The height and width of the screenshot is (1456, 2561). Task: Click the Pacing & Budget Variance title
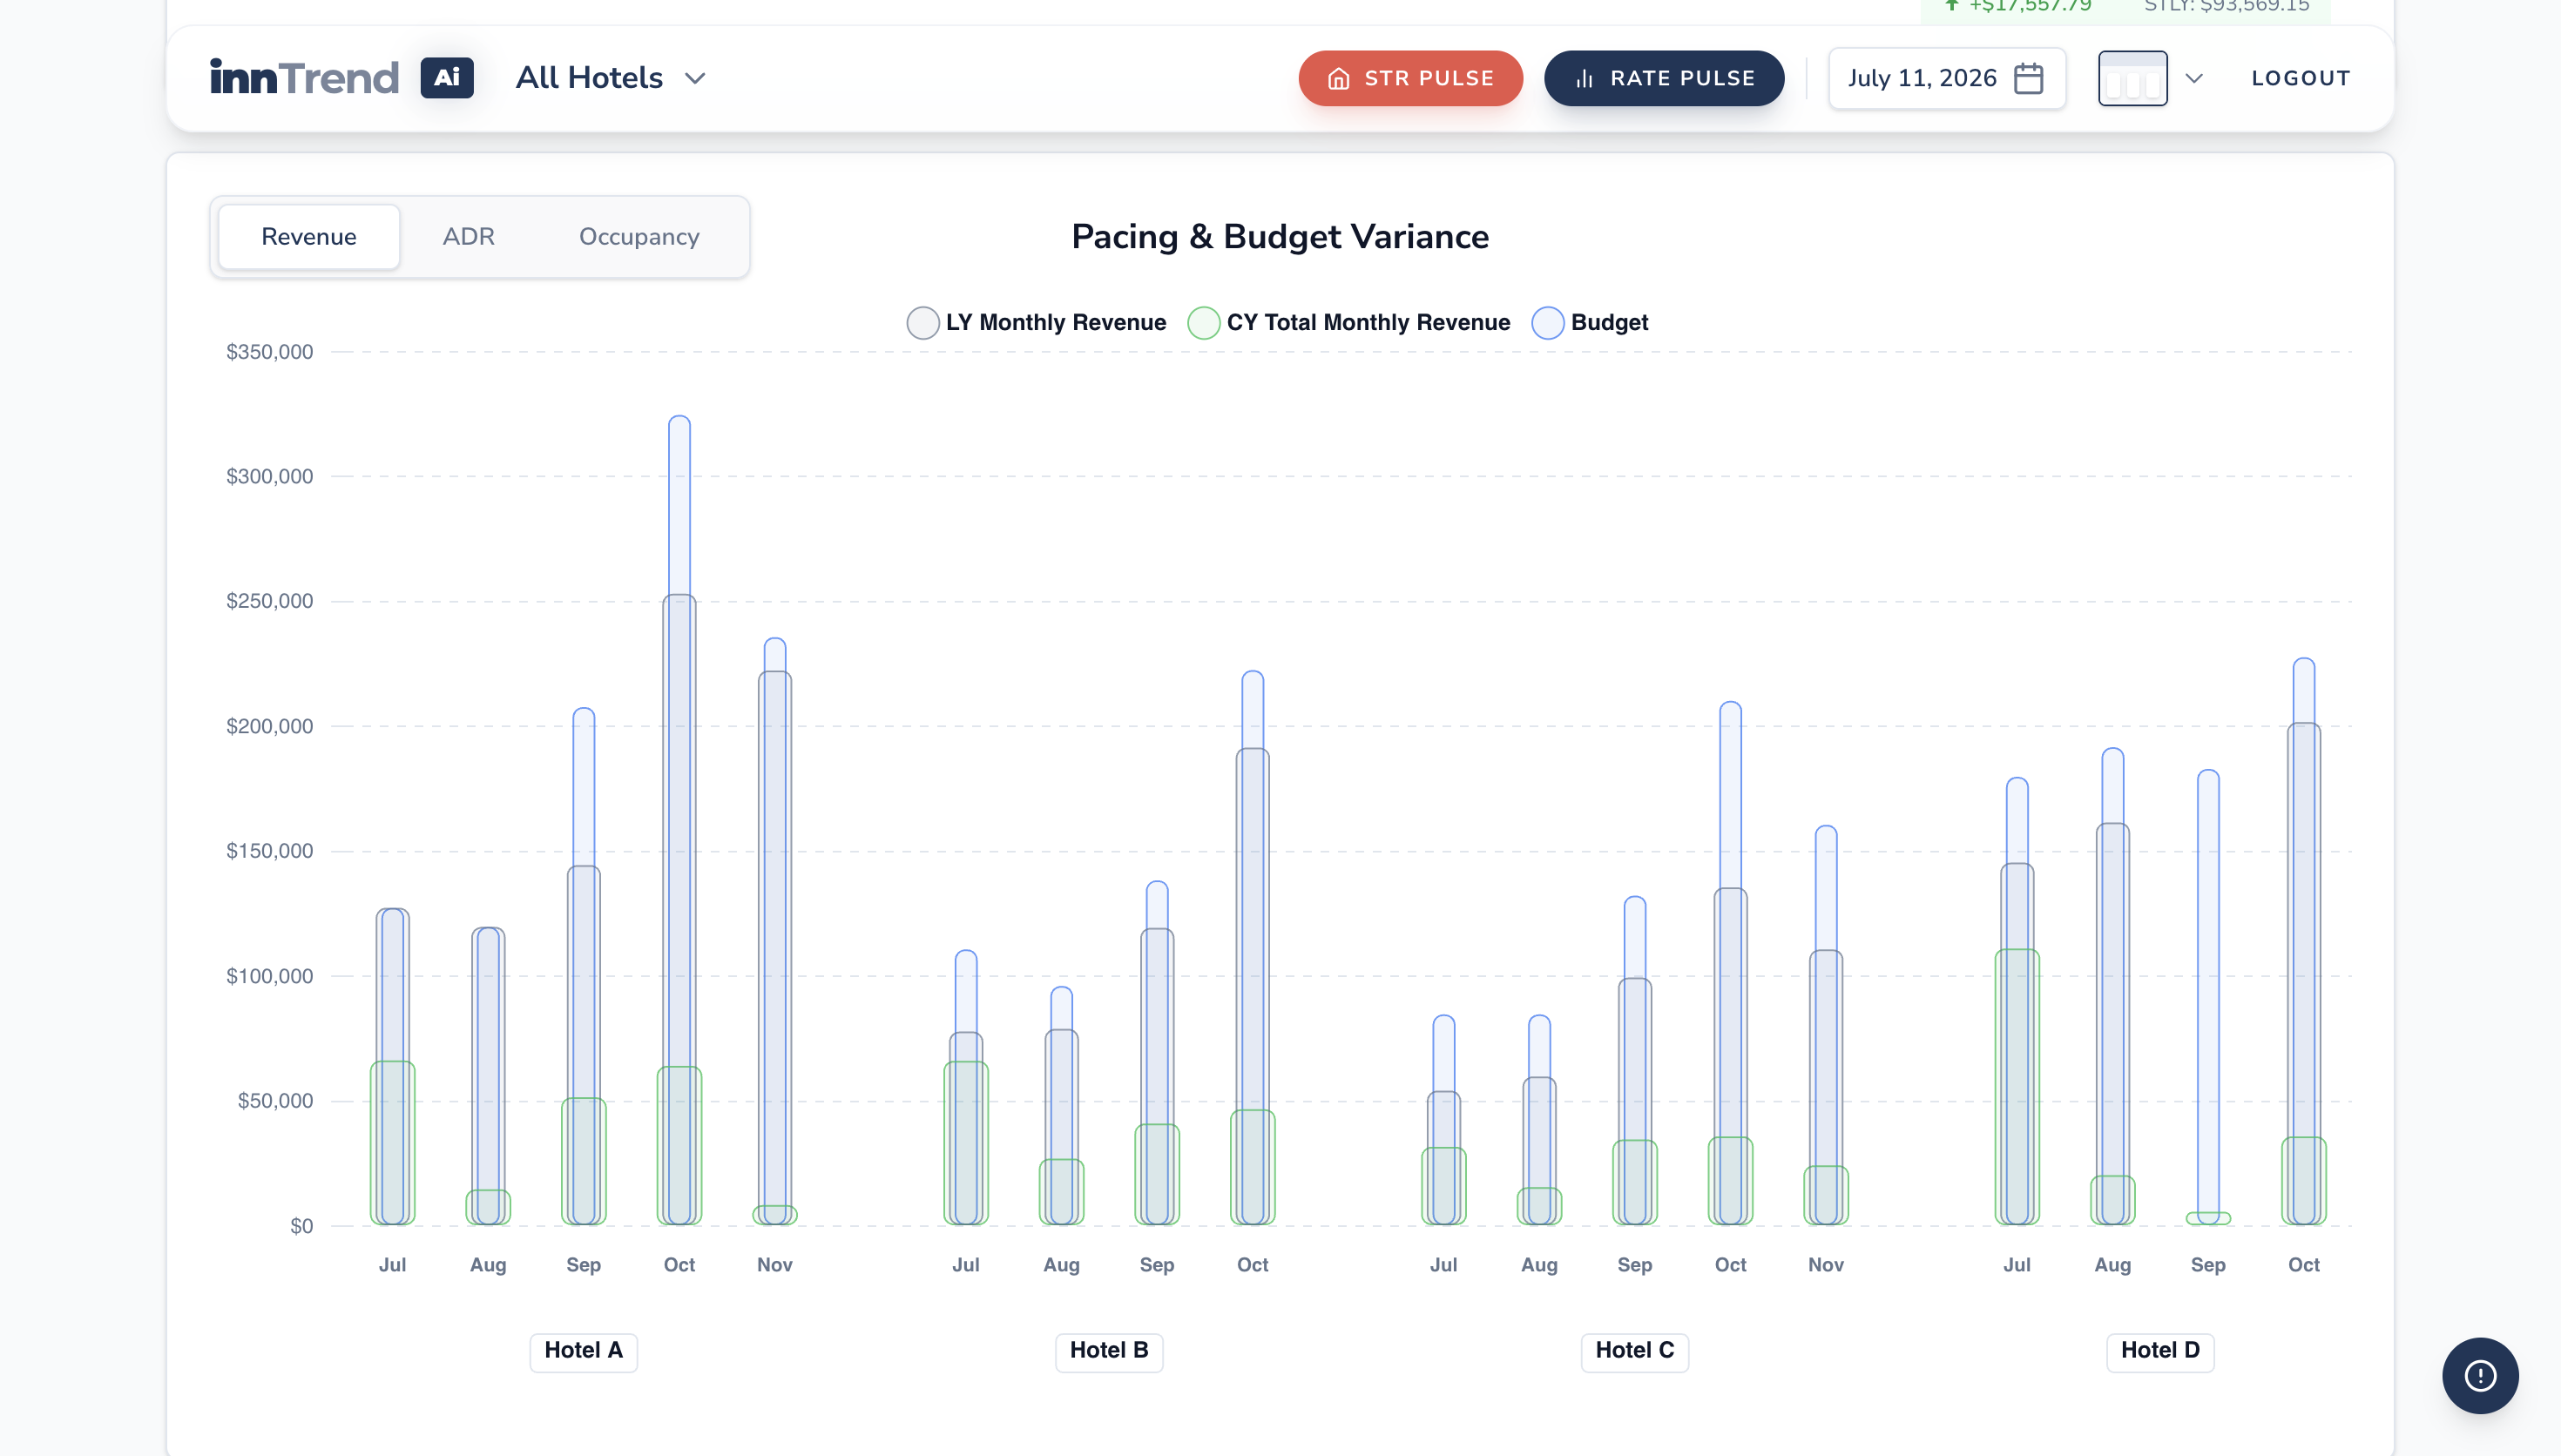coord(1280,237)
